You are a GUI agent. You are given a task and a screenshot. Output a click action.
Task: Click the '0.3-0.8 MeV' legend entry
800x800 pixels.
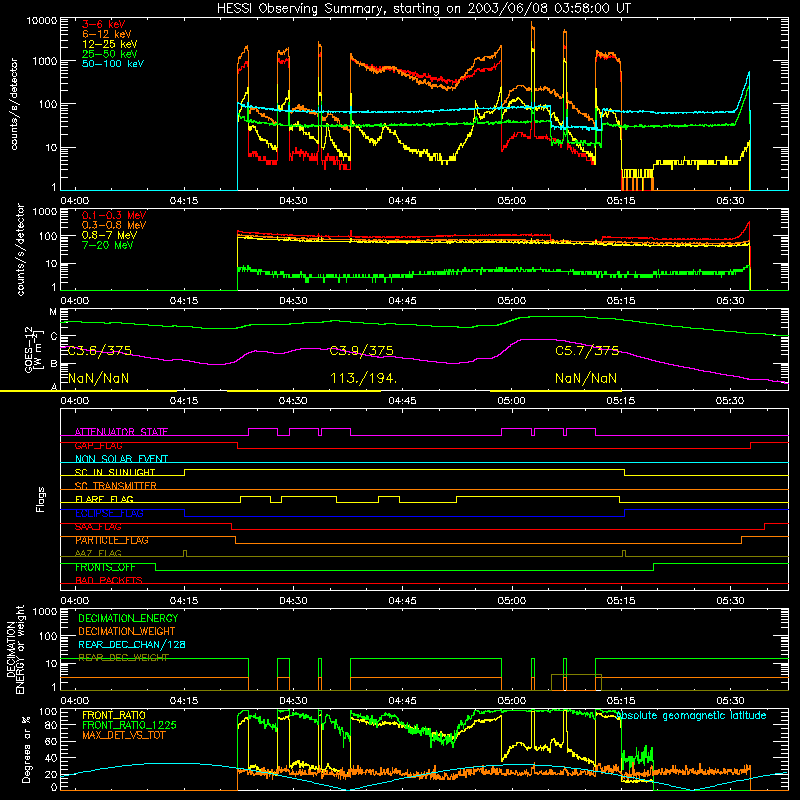114,225
